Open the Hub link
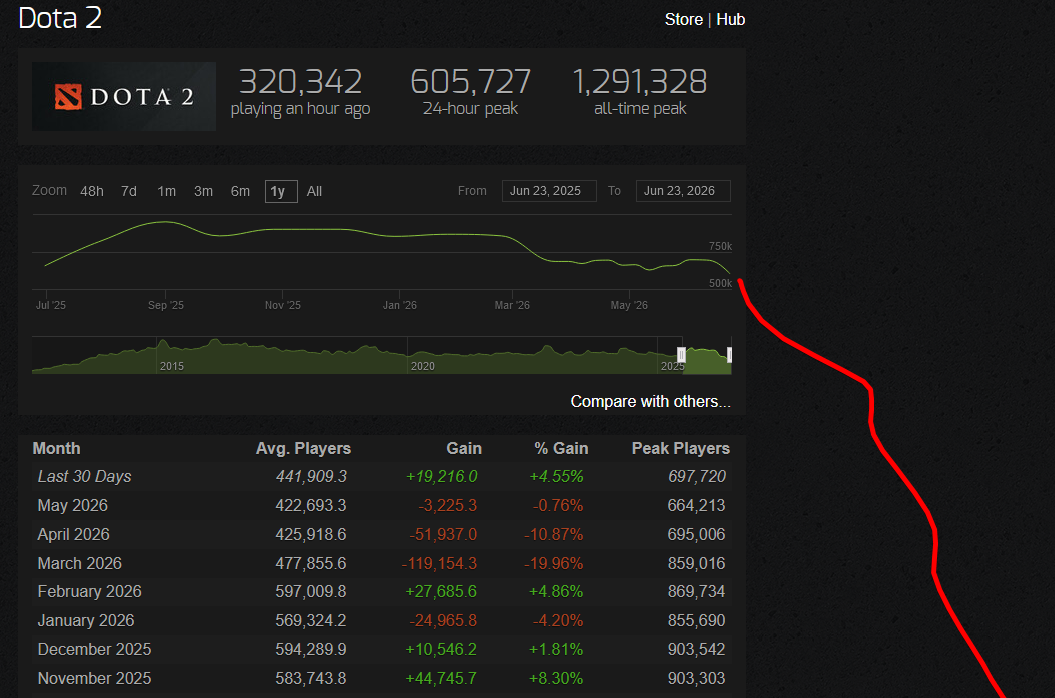The image size is (1055, 698). point(730,20)
